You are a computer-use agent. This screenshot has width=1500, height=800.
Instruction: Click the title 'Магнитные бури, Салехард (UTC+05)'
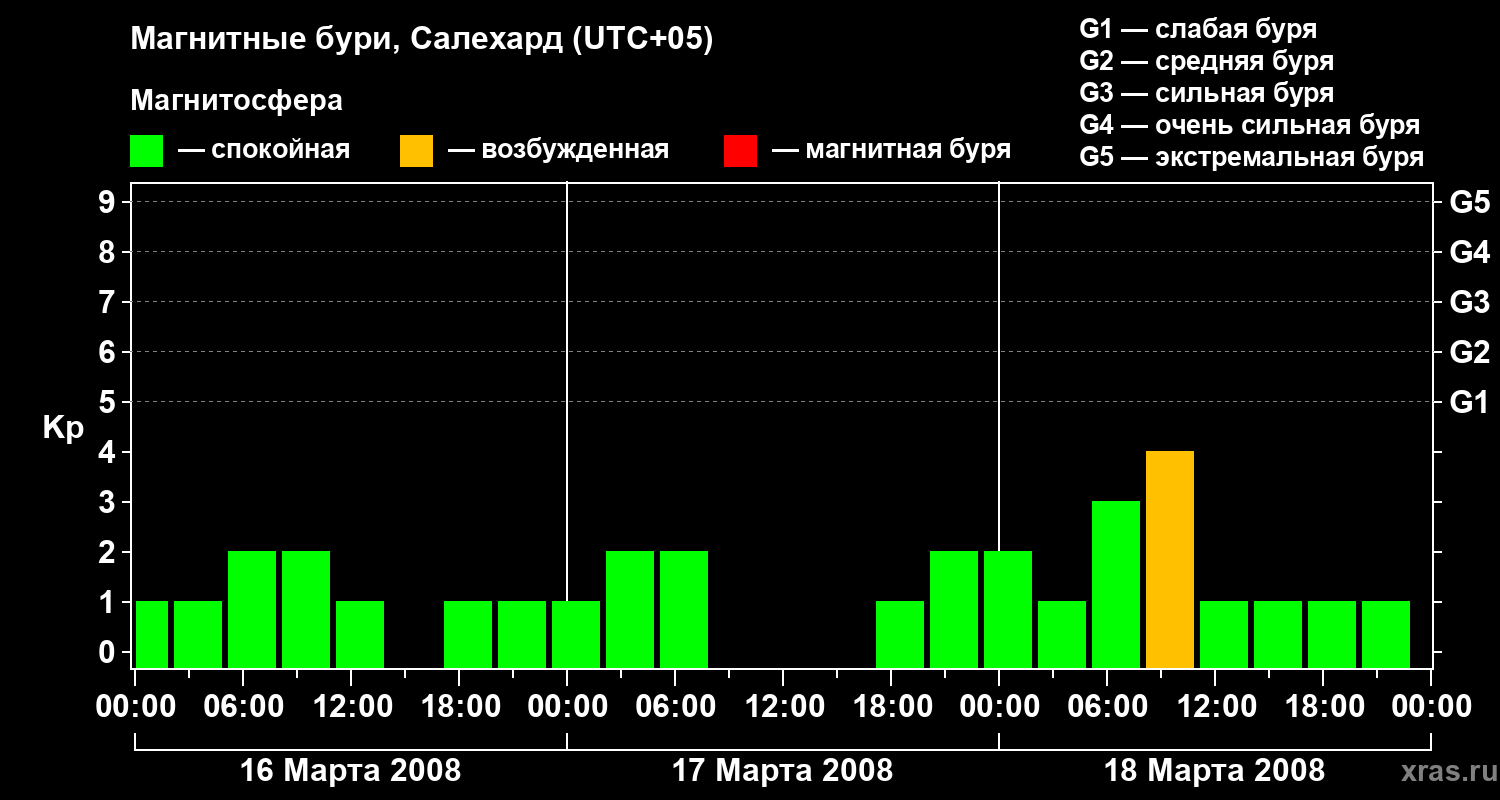[x=422, y=40]
